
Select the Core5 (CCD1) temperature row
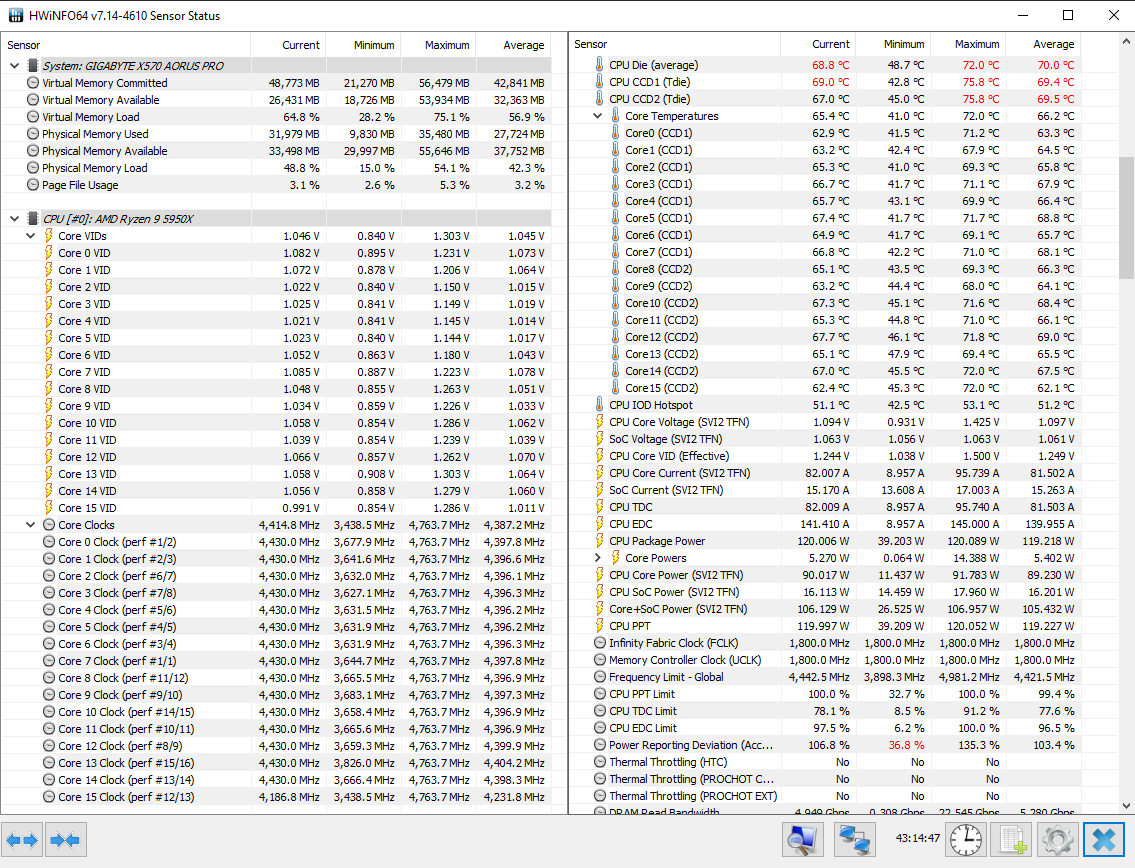click(x=825, y=218)
